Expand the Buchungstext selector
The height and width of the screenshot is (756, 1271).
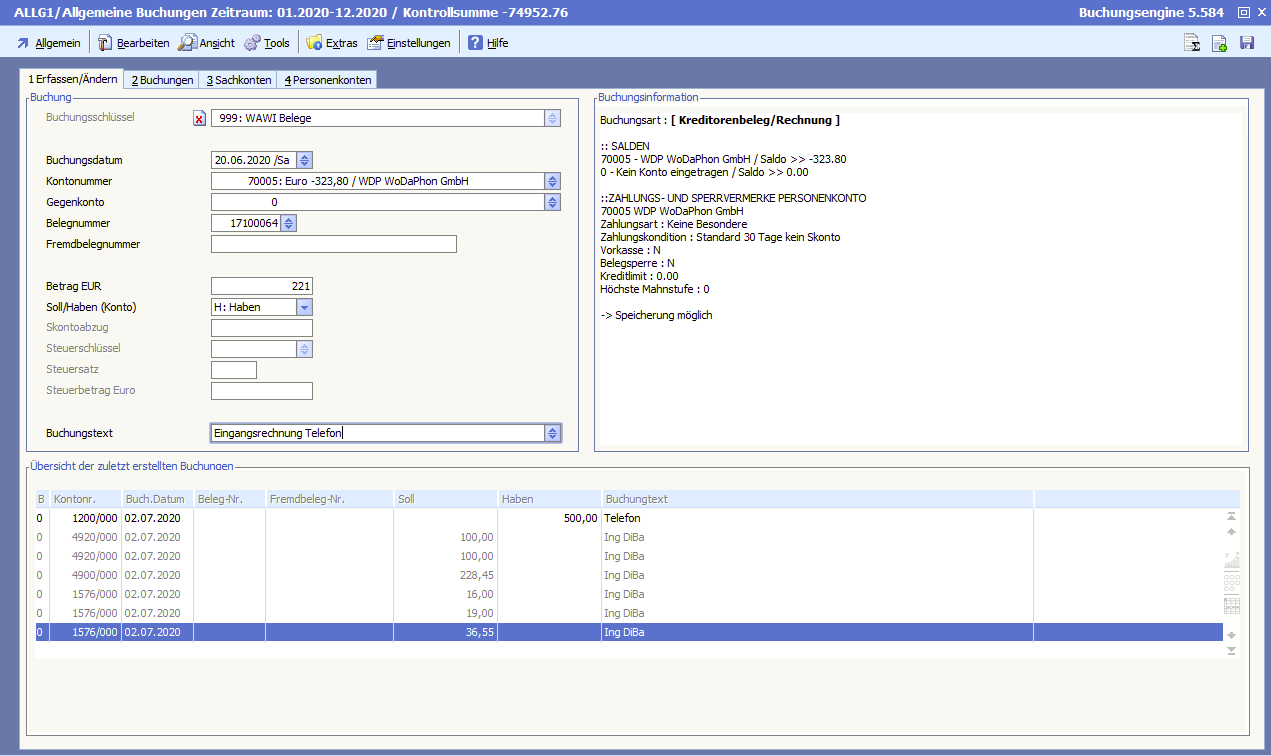[552, 433]
